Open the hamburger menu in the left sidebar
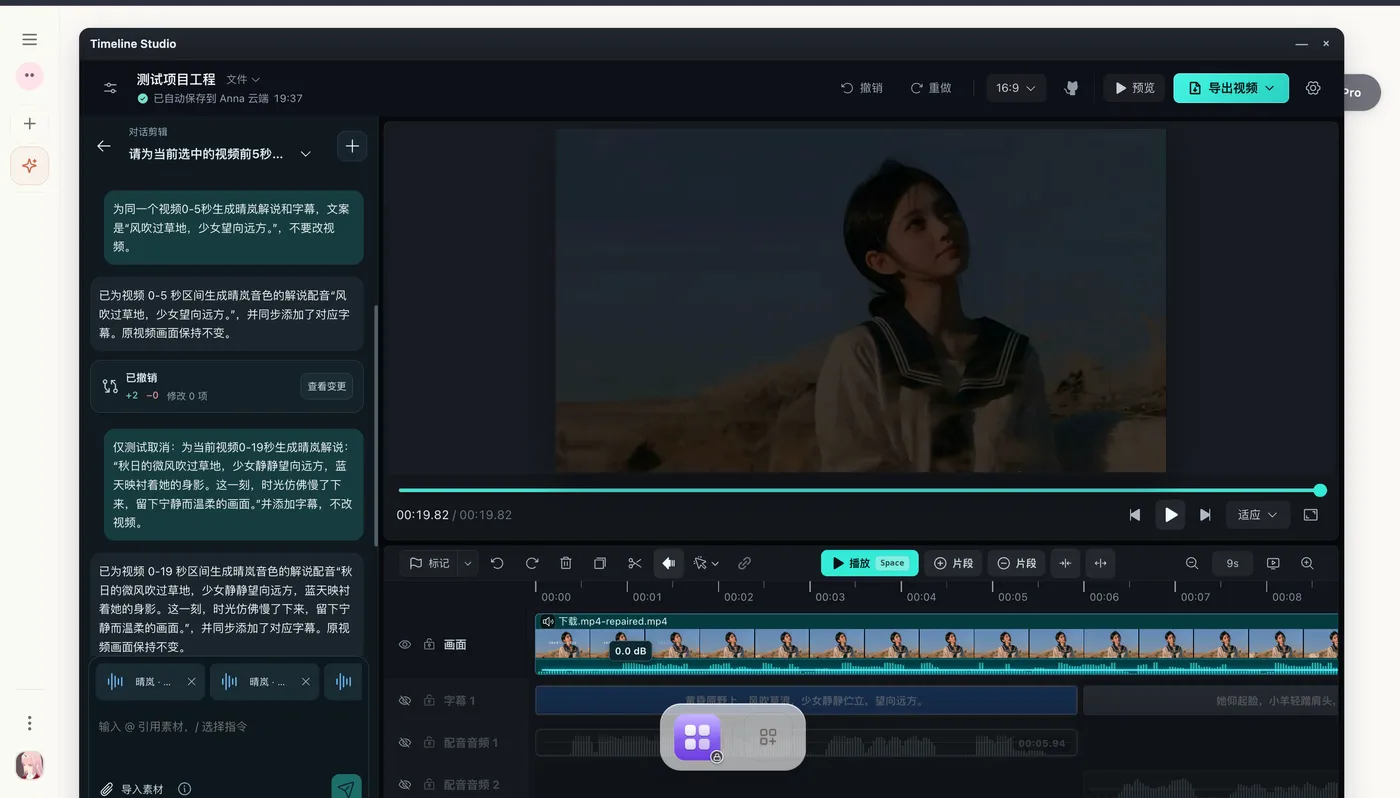 [x=30, y=39]
